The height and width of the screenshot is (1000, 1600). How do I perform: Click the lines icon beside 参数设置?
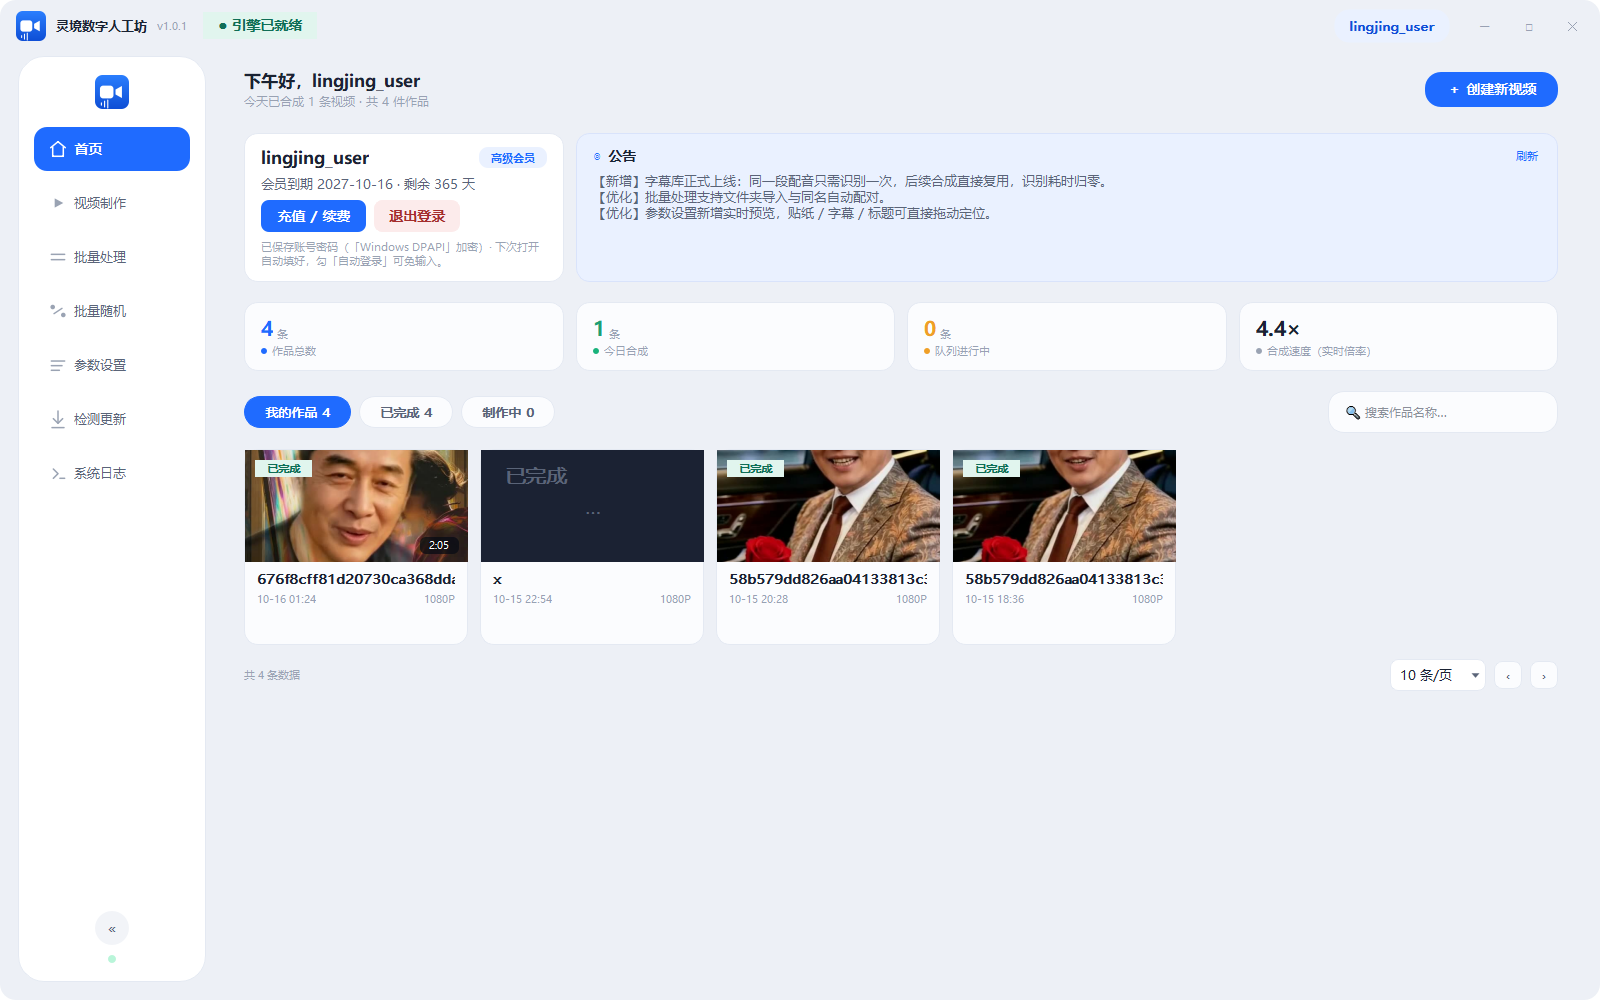pos(58,365)
